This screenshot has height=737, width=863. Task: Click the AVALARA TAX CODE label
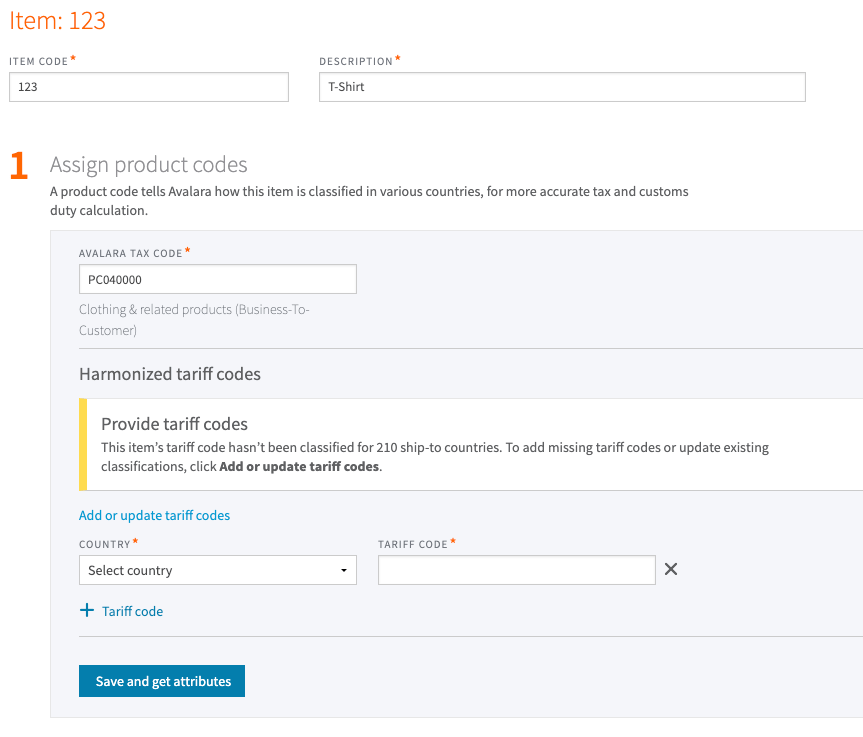coord(131,254)
